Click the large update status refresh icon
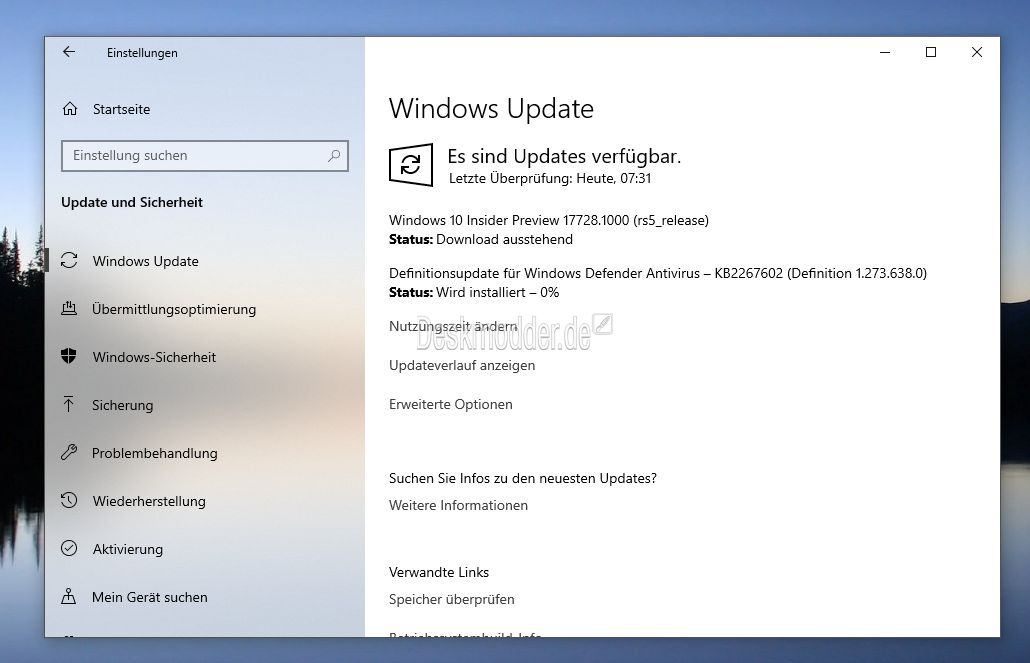This screenshot has width=1030, height=663. [x=411, y=165]
